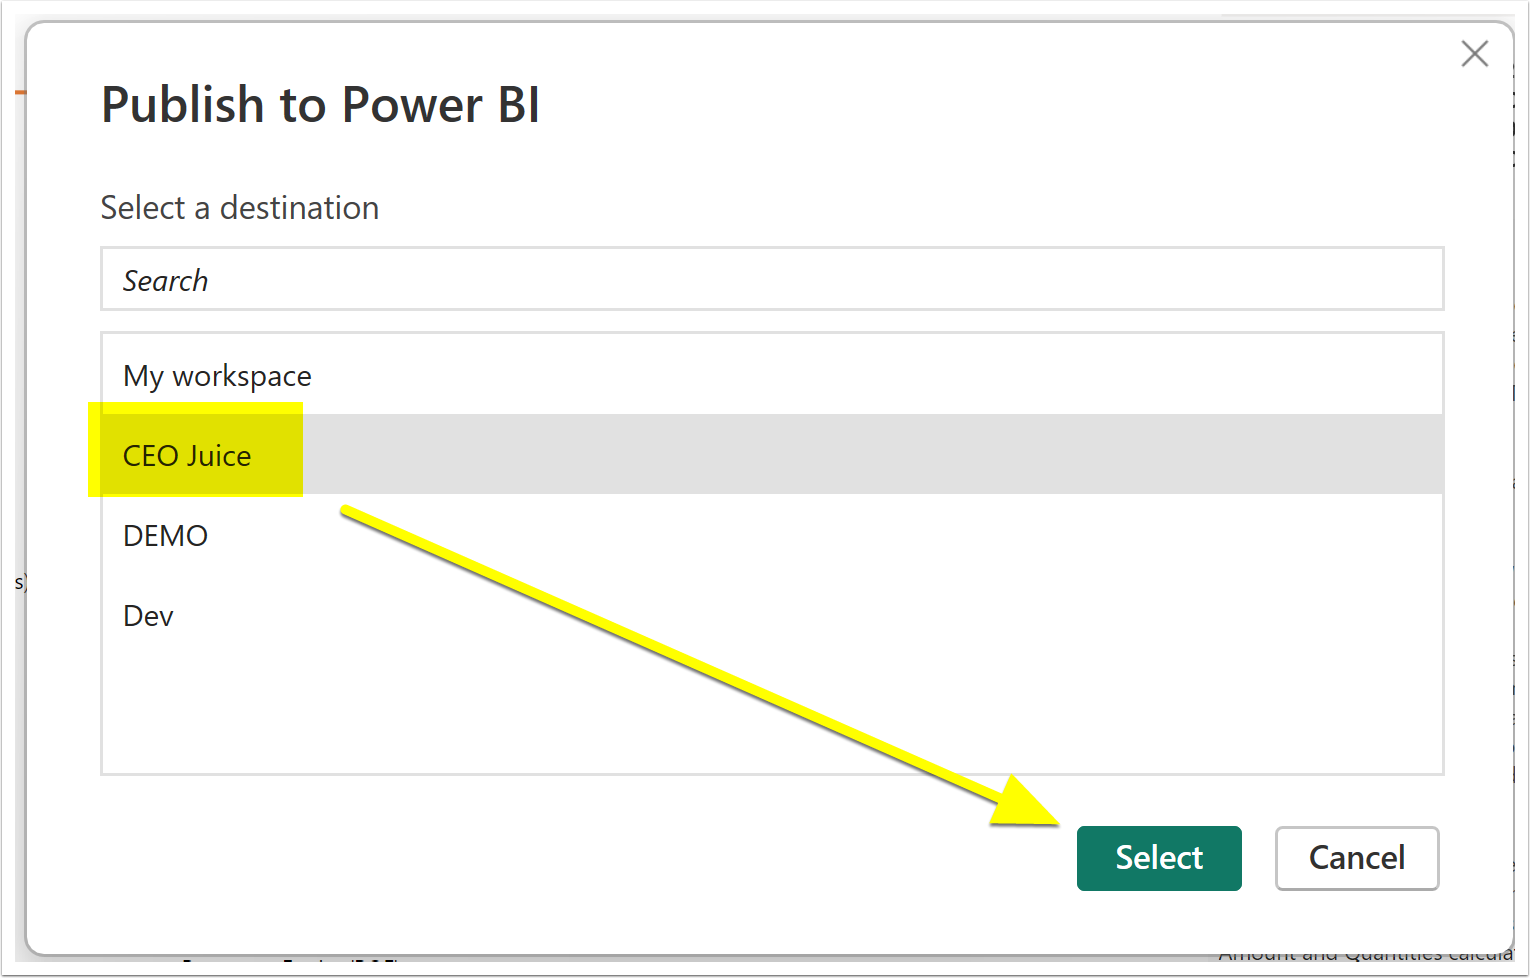Confirm with the green Select button
The height and width of the screenshot is (978, 1530).
(1159, 858)
